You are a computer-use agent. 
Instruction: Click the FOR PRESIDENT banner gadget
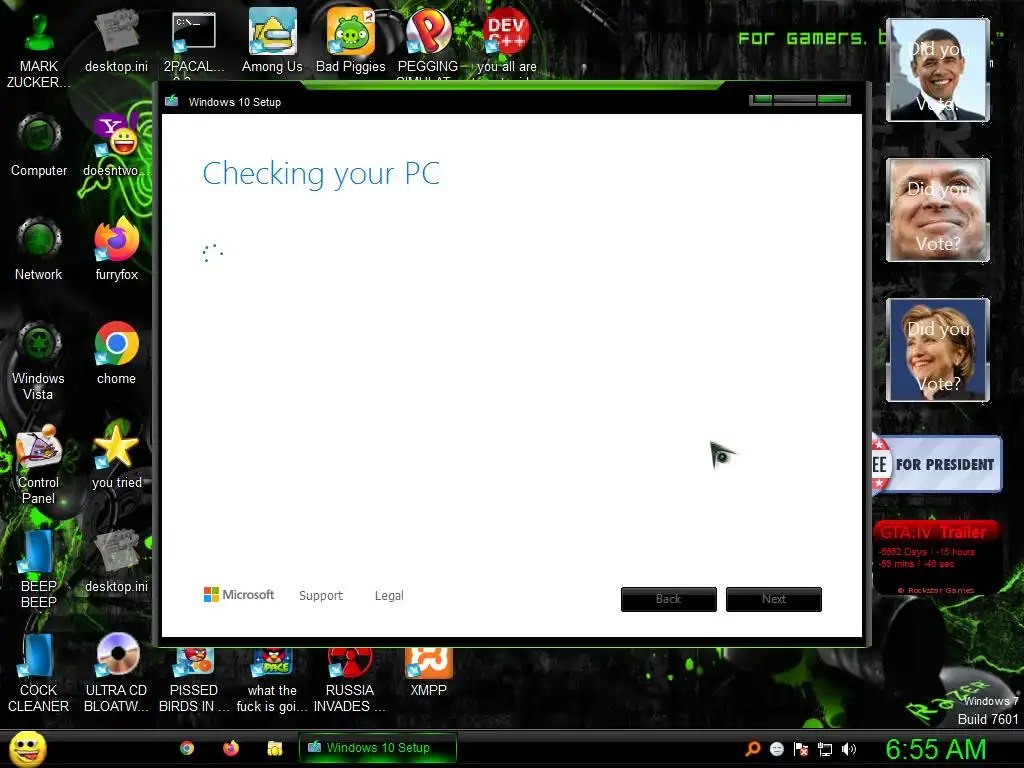[x=936, y=464]
